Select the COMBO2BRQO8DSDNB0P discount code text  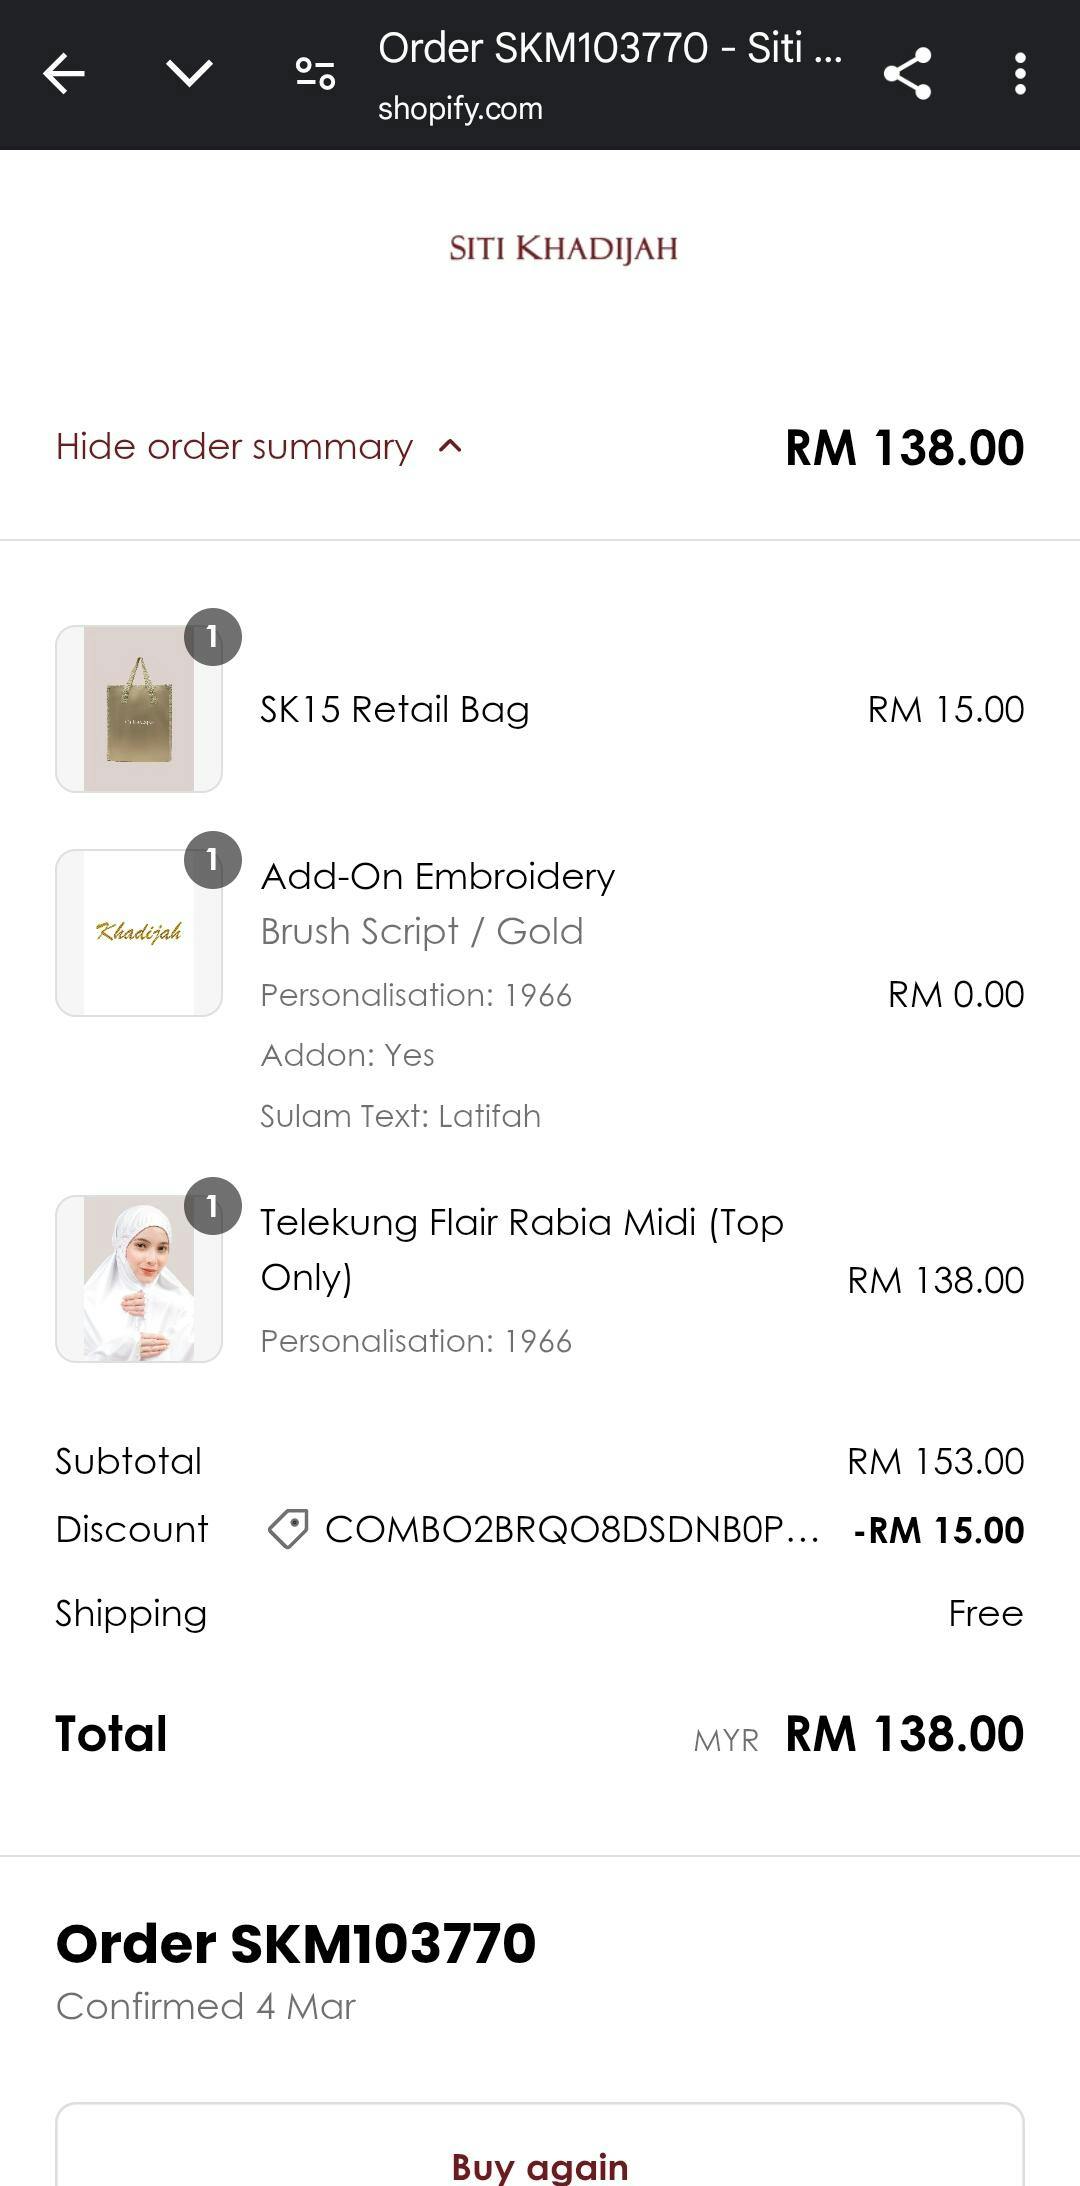click(572, 1529)
